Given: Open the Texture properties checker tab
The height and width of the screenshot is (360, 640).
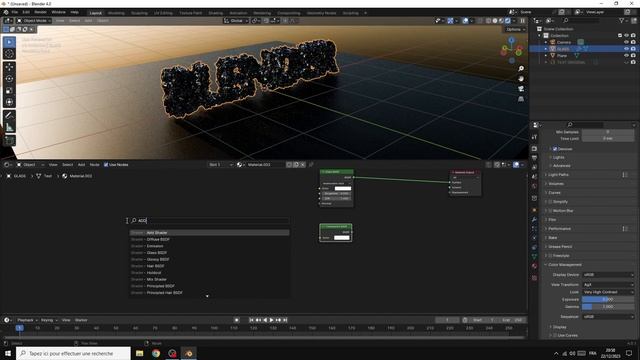Looking at the screenshot, I should click(x=534, y=278).
